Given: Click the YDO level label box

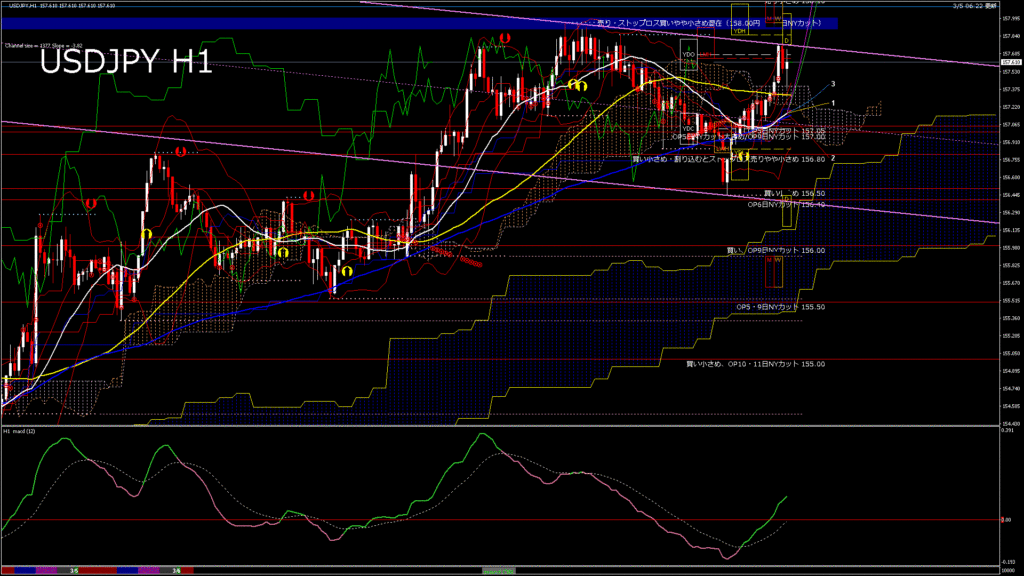Looking at the screenshot, I should [x=688, y=55].
